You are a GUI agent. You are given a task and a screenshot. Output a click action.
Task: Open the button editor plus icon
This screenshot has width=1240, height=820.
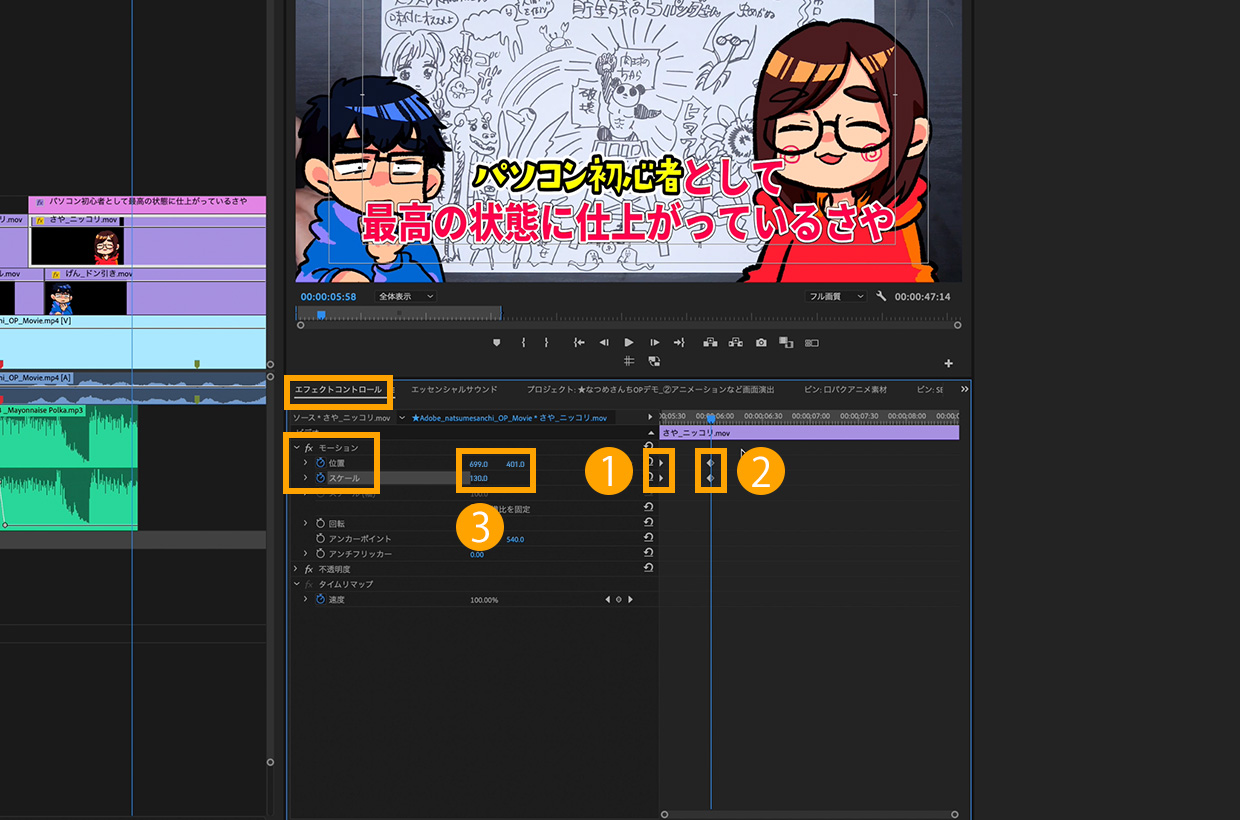[x=949, y=363]
